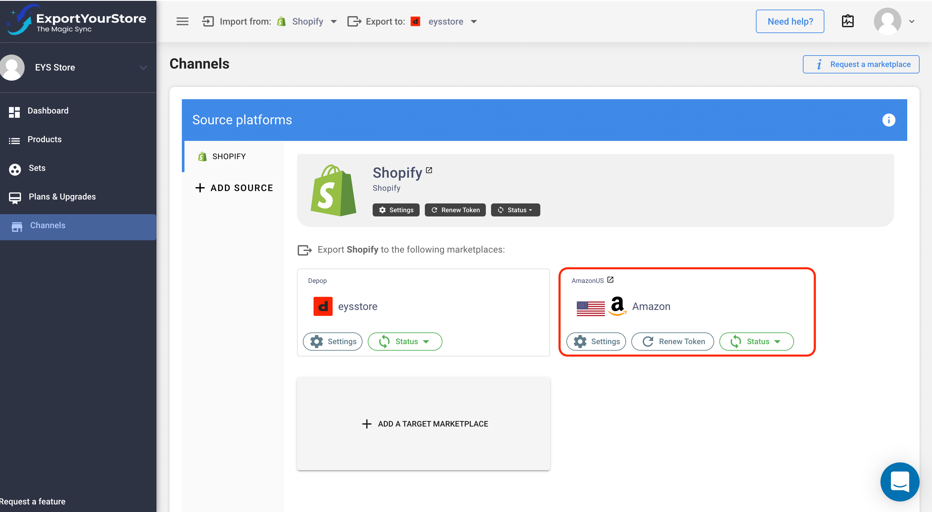This screenshot has height=512, width=932.
Task: Click Request a feature link
Action: click(x=33, y=501)
